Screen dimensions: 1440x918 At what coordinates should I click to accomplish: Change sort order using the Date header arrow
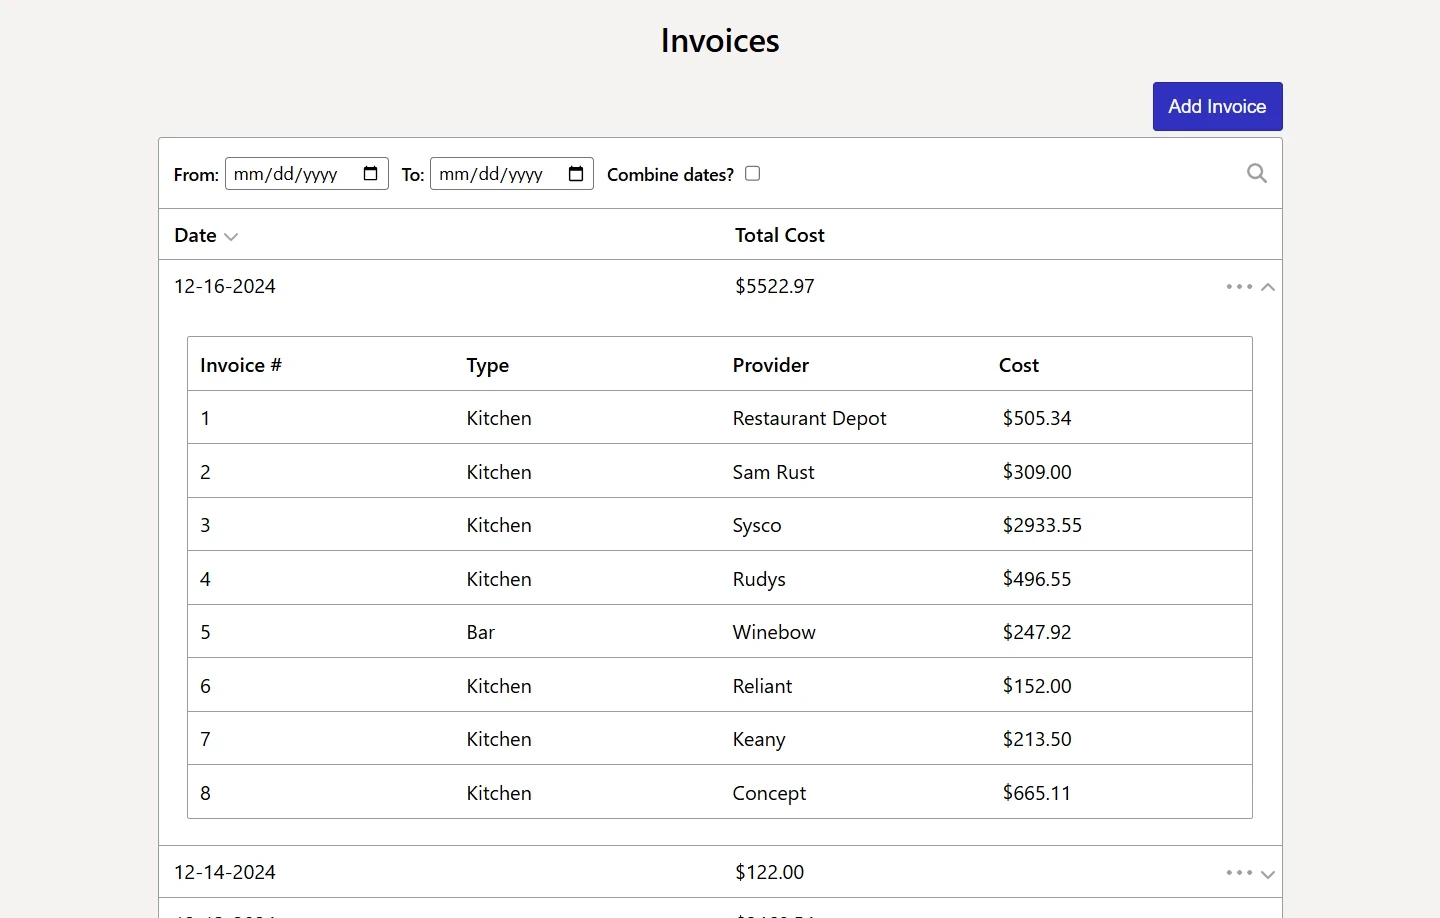(231, 236)
